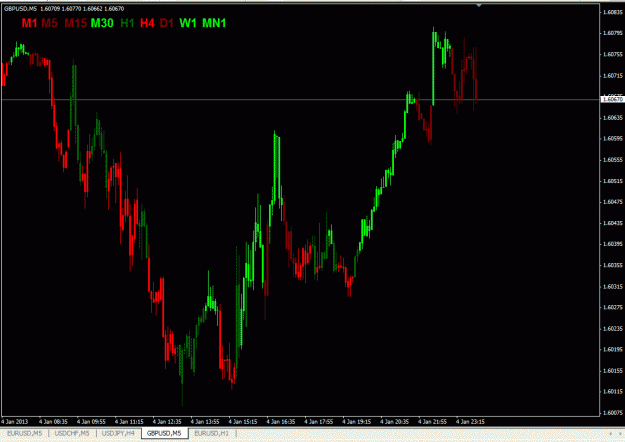
Task: Click the M5 timeframe indicator label
Action: [49, 23]
